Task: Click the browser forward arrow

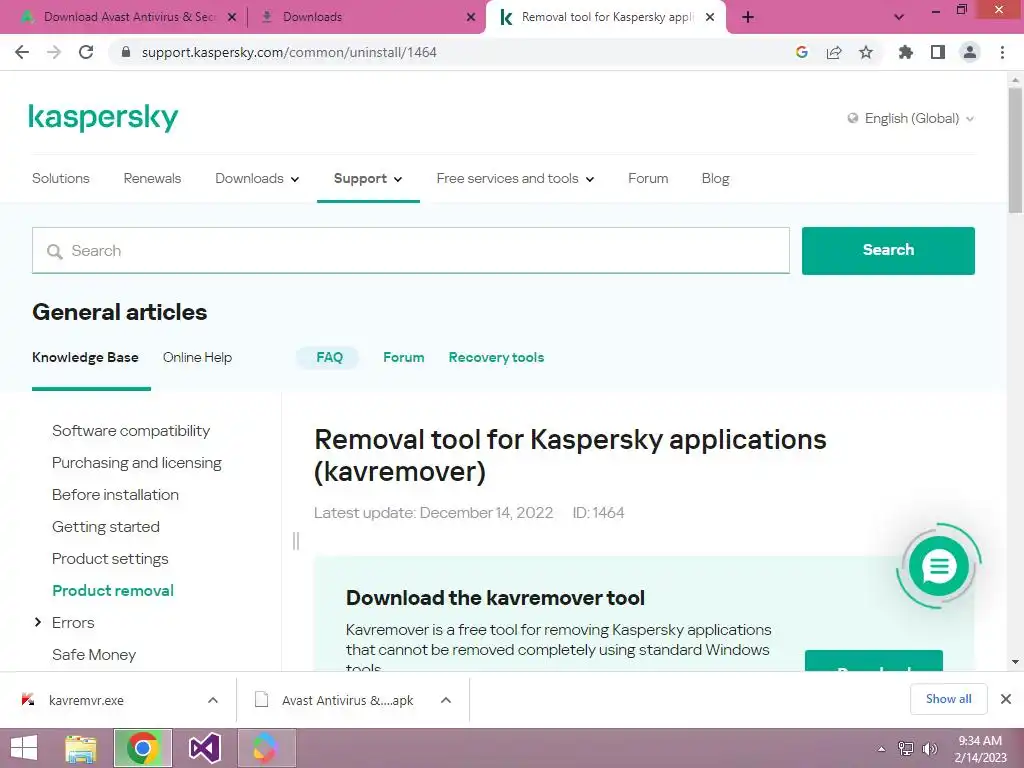Action: click(54, 52)
